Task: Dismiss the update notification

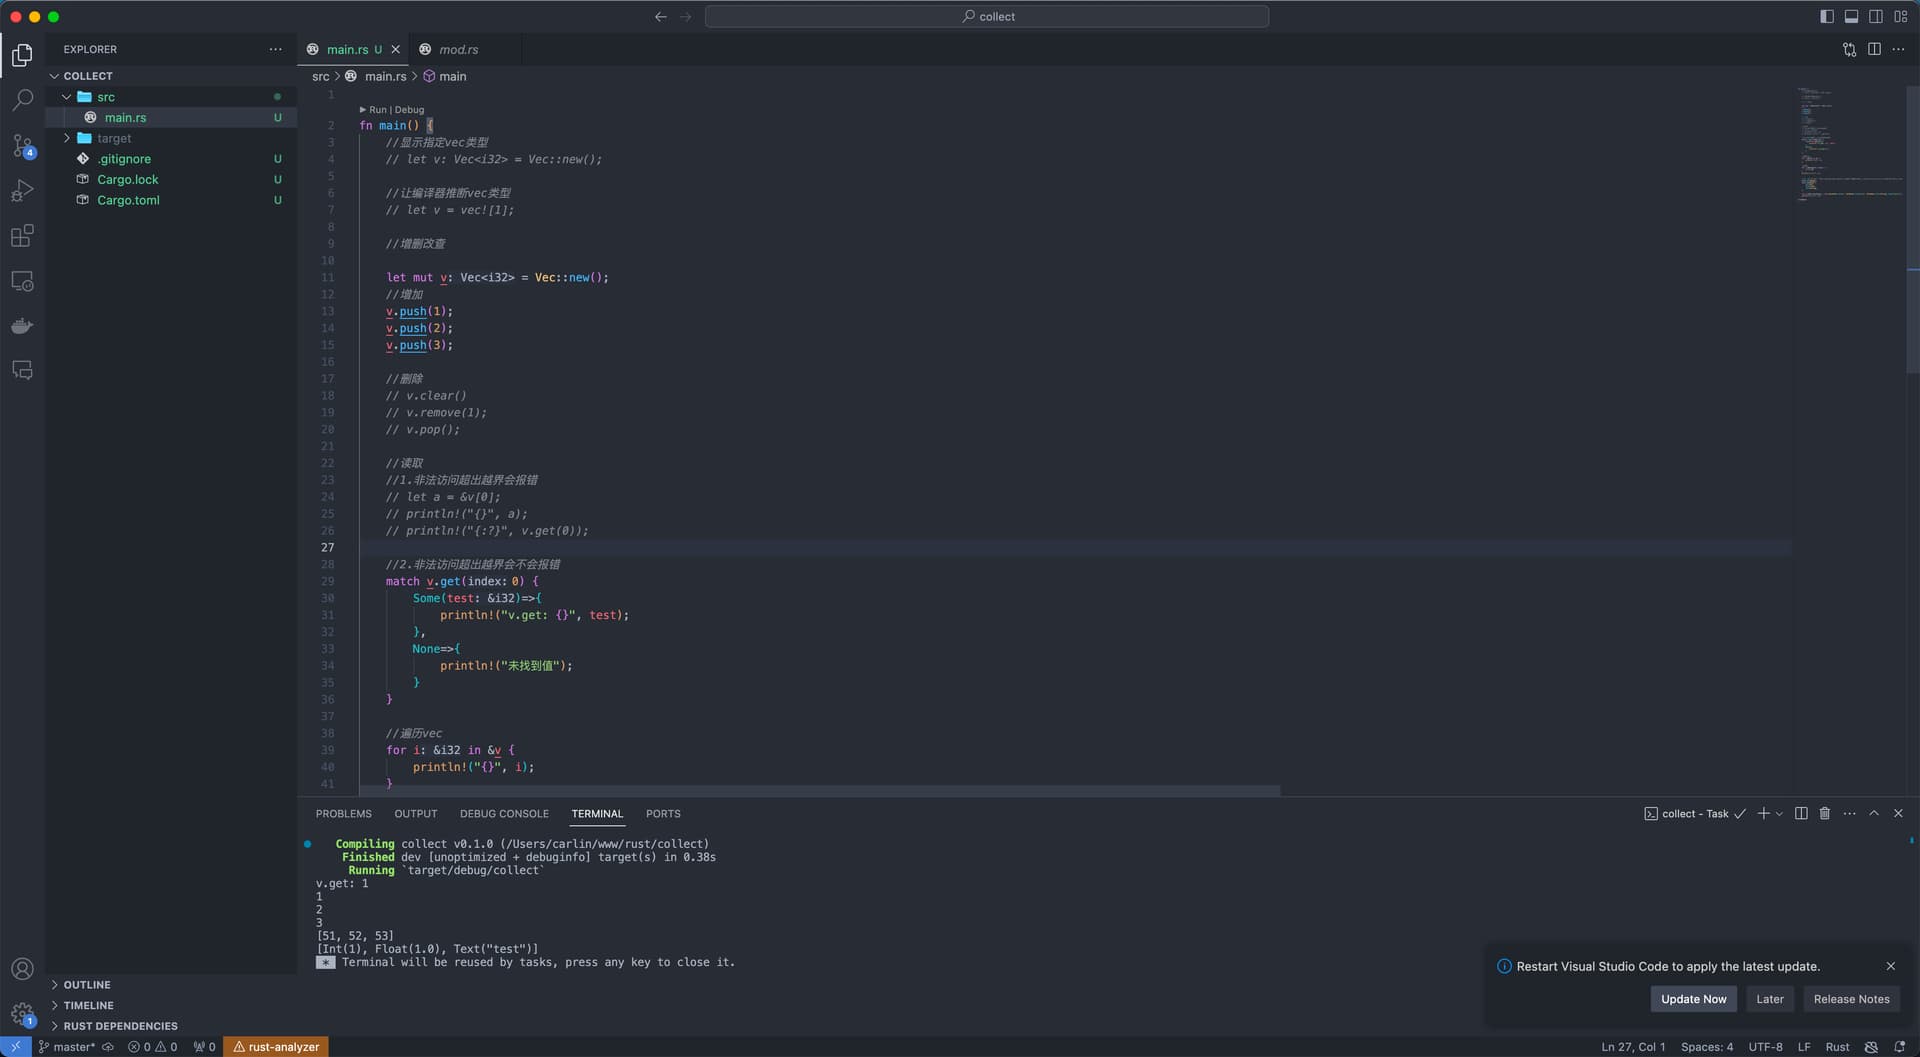Action: (x=1890, y=966)
